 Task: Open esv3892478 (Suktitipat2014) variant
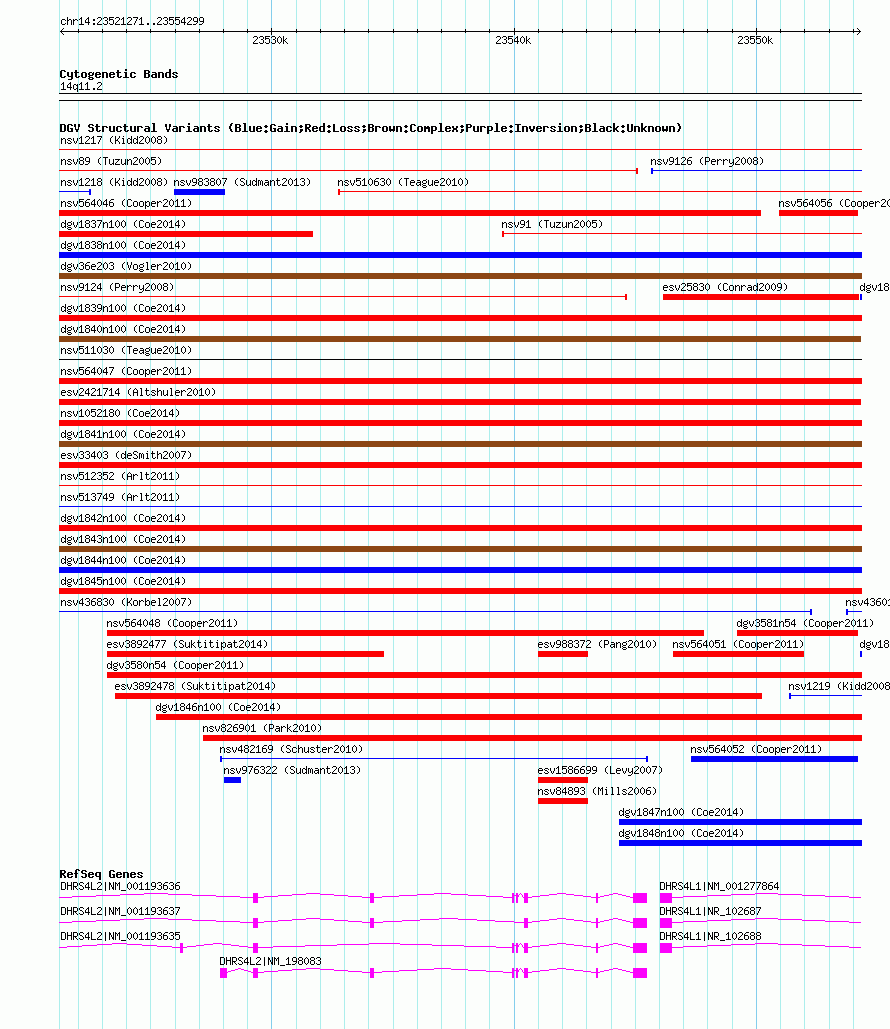[x=195, y=686]
